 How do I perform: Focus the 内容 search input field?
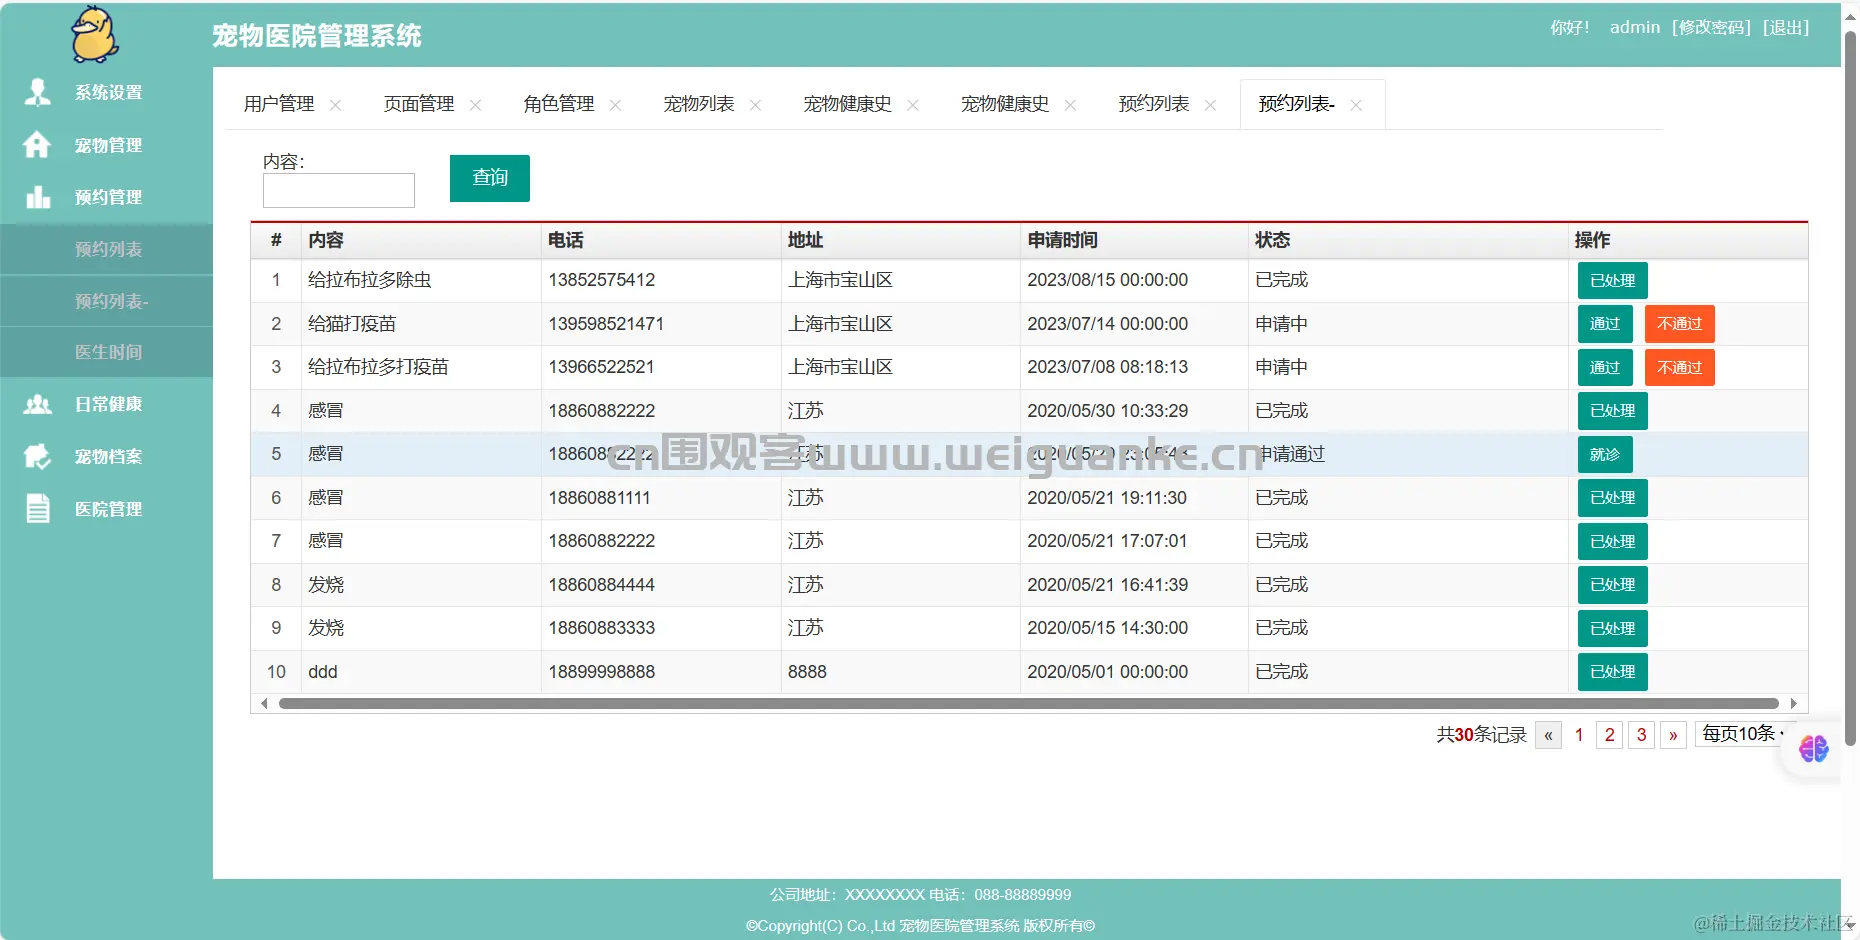(x=339, y=190)
